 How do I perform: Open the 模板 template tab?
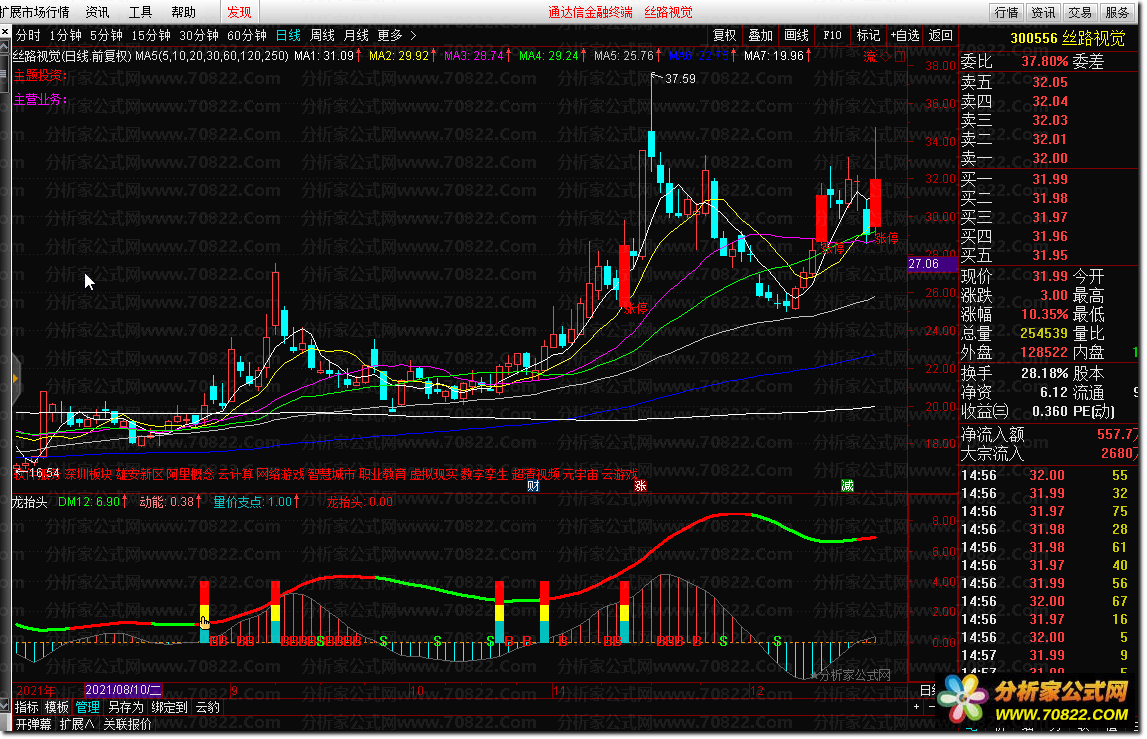point(57,708)
